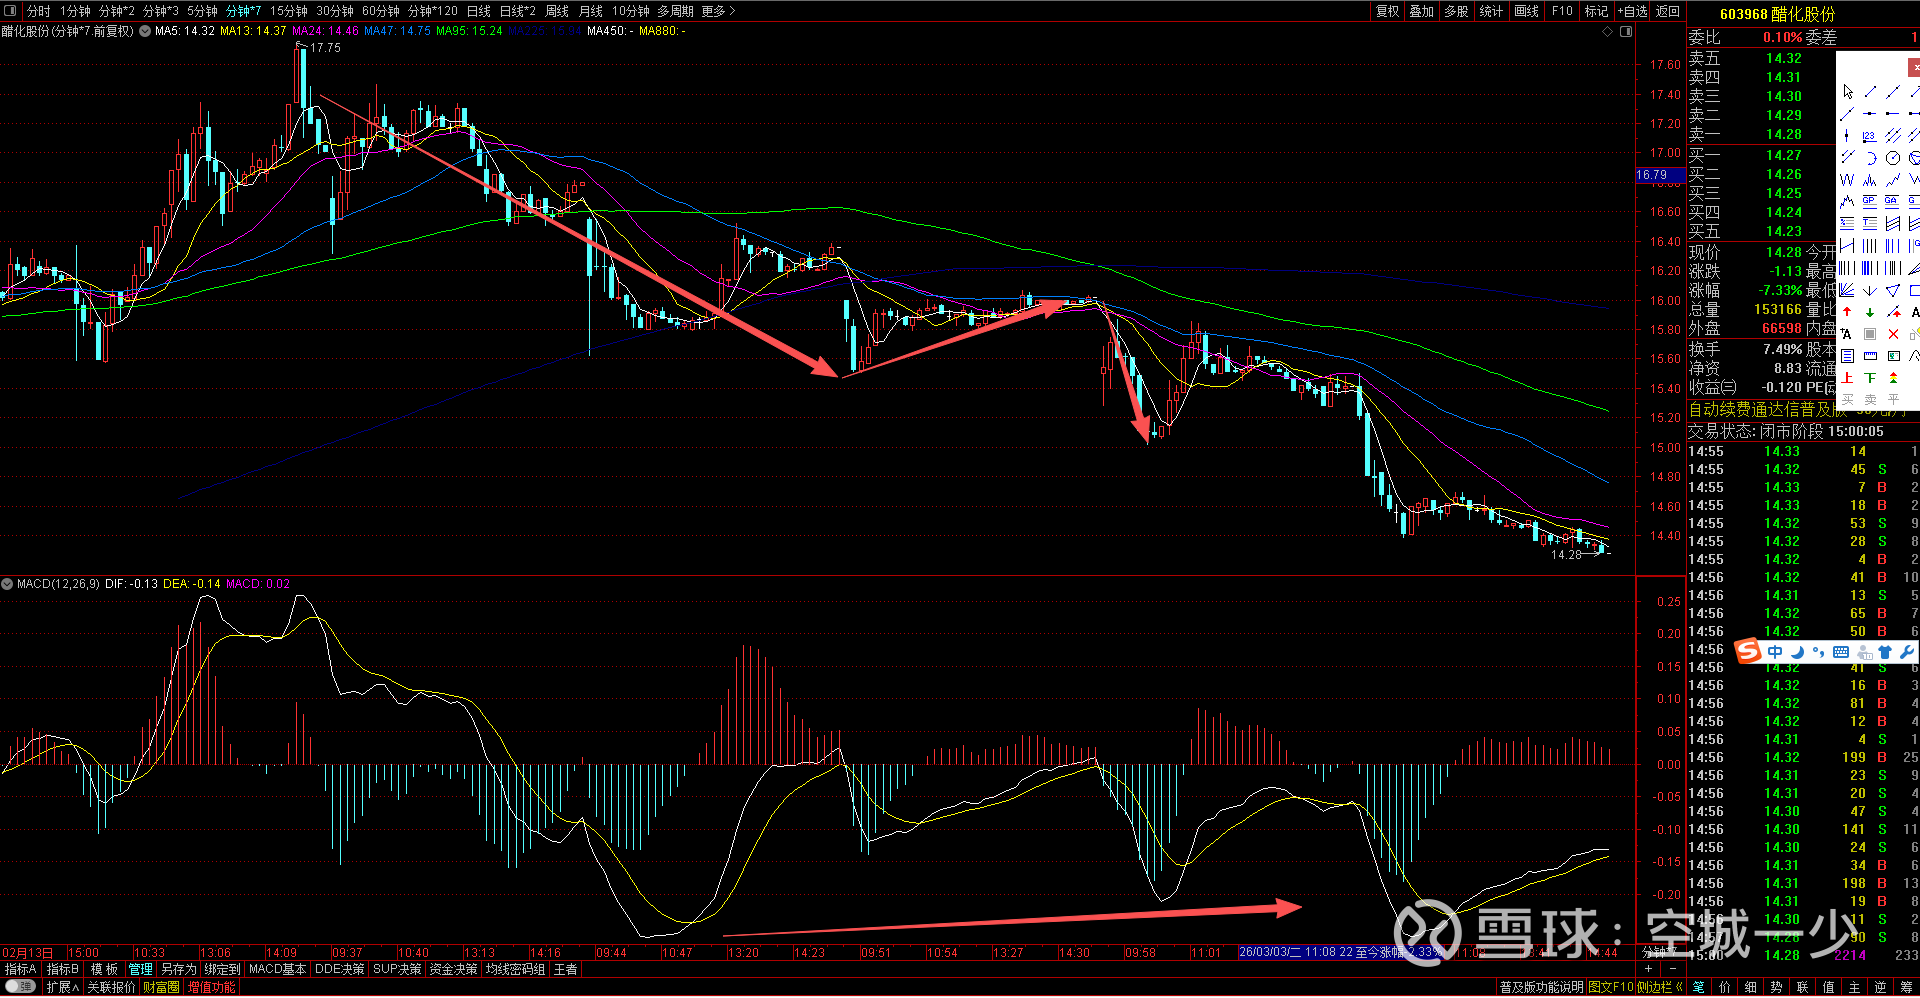Image resolution: width=1920 pixels, height=998 pixels.
Task: Toggle the 弹 switch at bottom left
Action: (20, 987)
